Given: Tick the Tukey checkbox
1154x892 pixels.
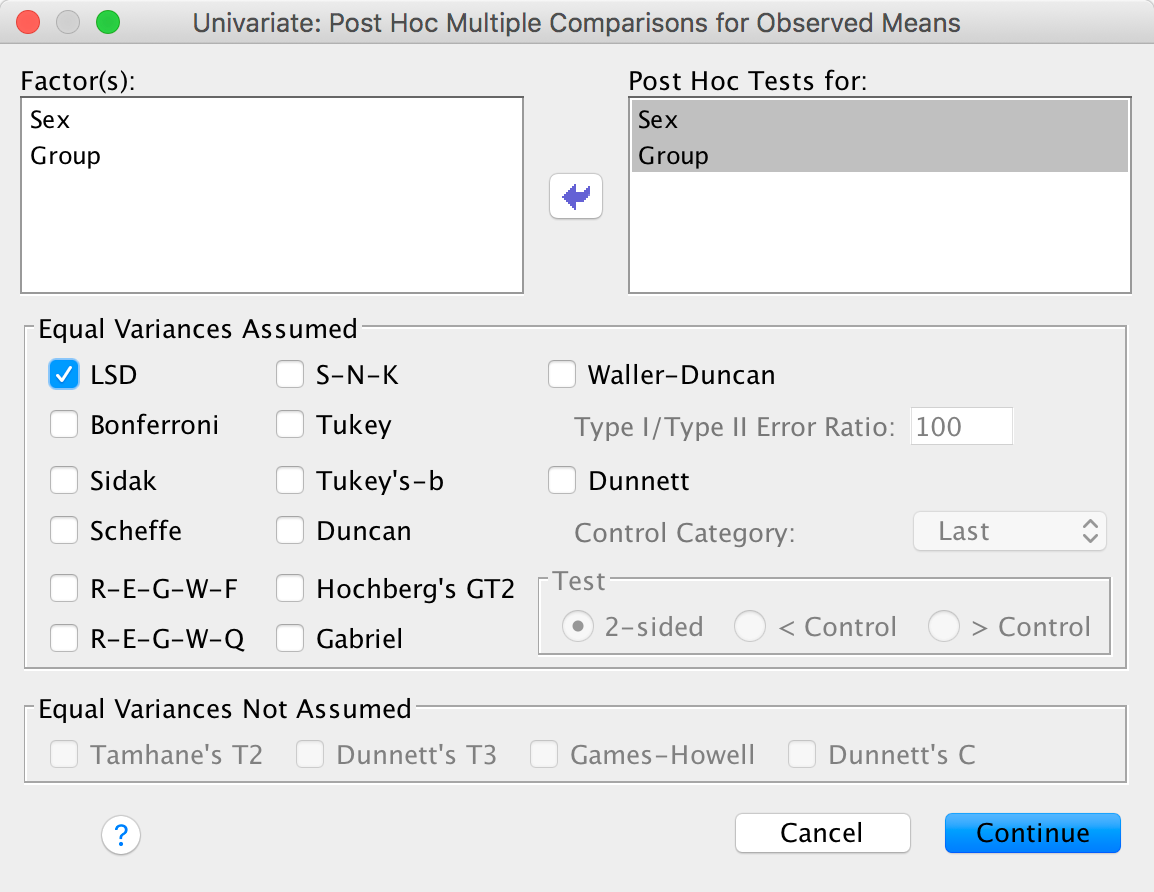Looking at the screenshot, I should pyautogui.click(x=291, y=425).
